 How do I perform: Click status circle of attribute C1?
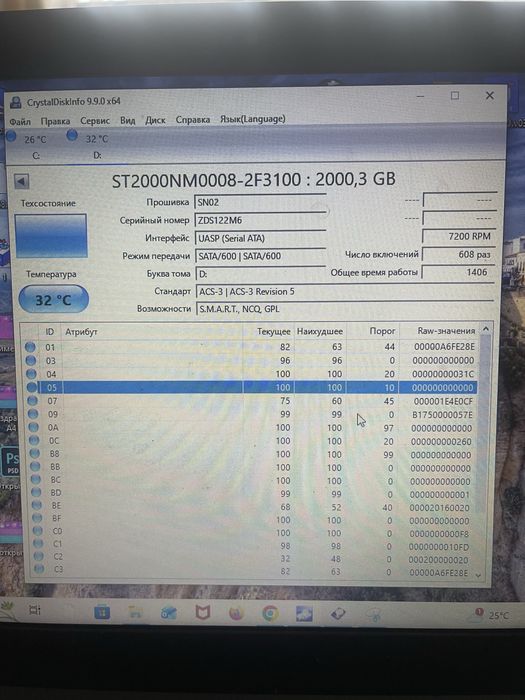38,544
